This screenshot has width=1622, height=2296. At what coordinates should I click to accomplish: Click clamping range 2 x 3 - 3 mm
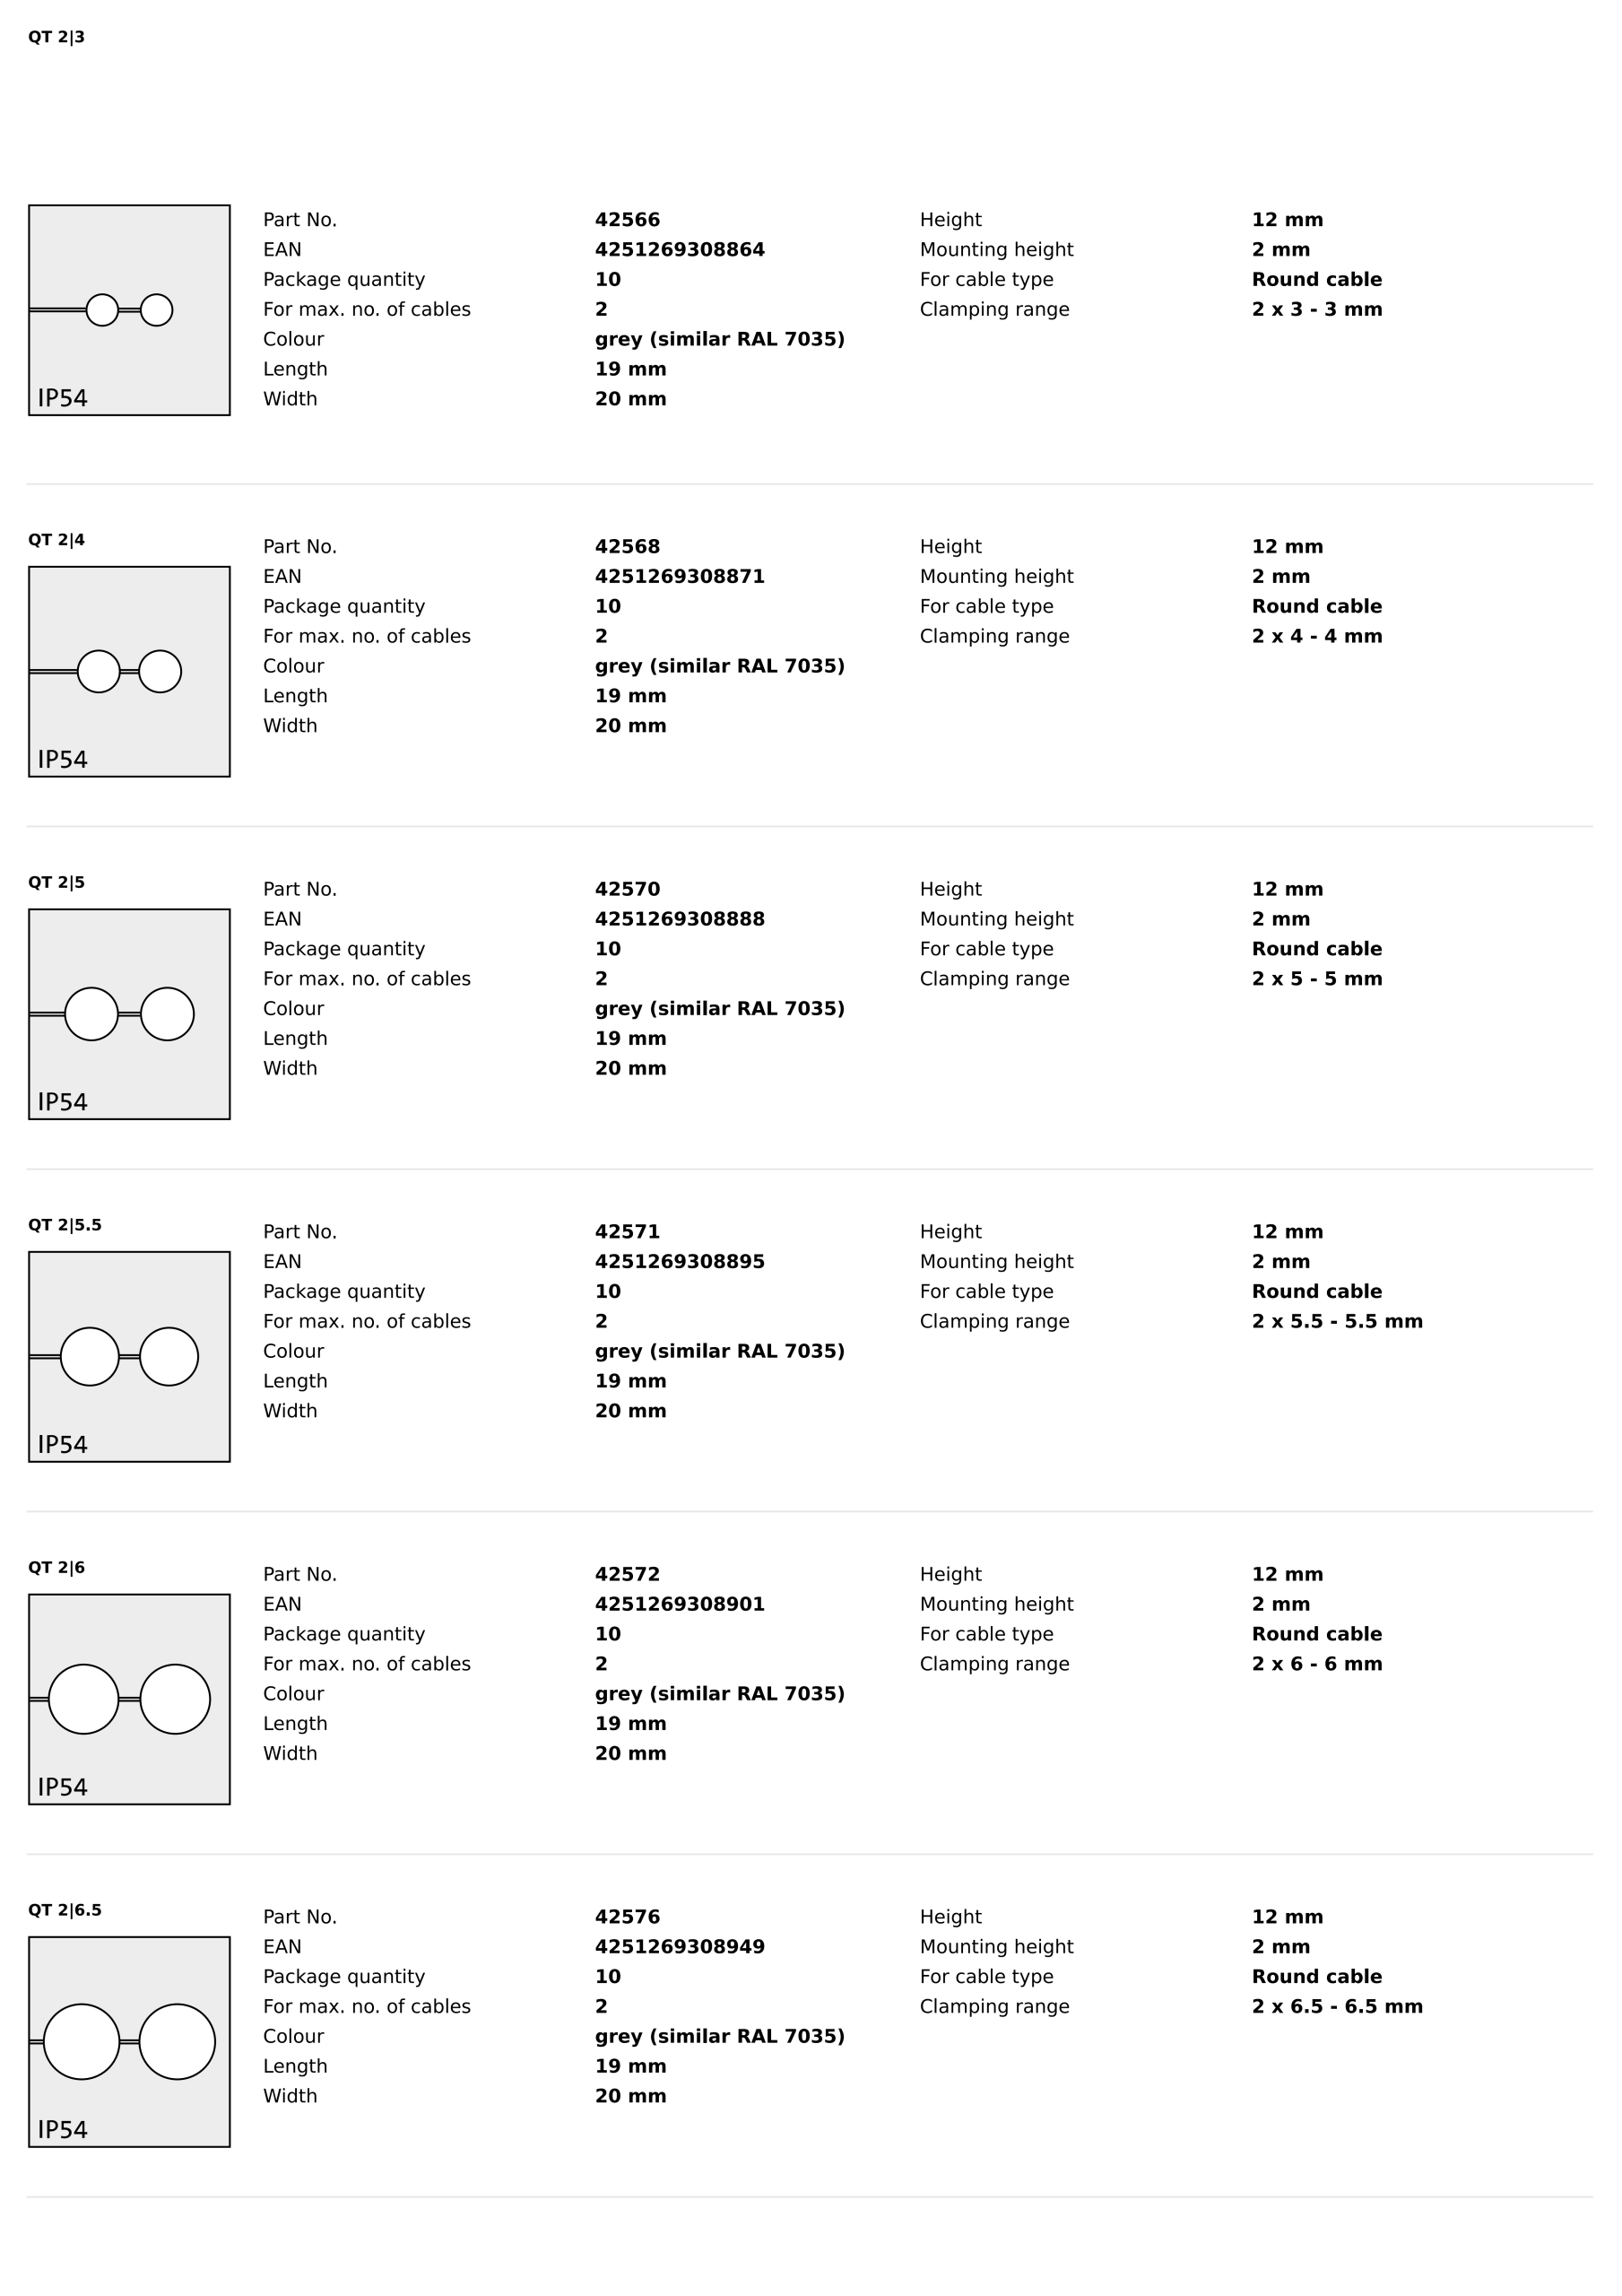pyautogui.click(x=1316, y=310)
